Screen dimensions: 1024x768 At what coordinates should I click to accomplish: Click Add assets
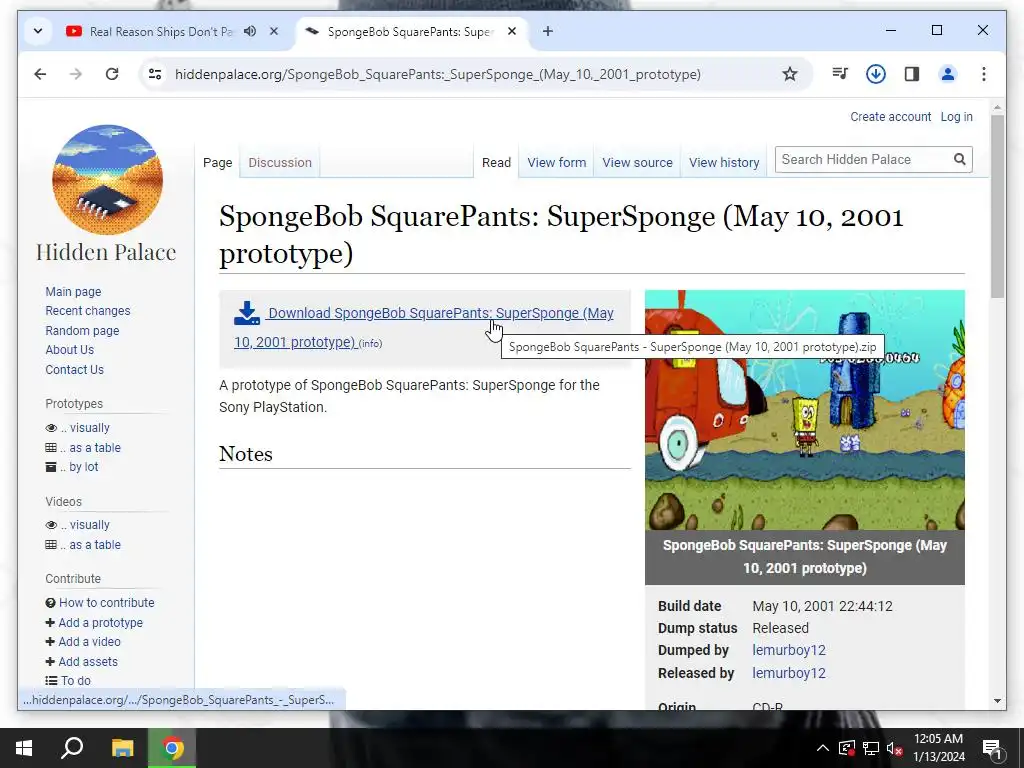[x=88, y=662]
